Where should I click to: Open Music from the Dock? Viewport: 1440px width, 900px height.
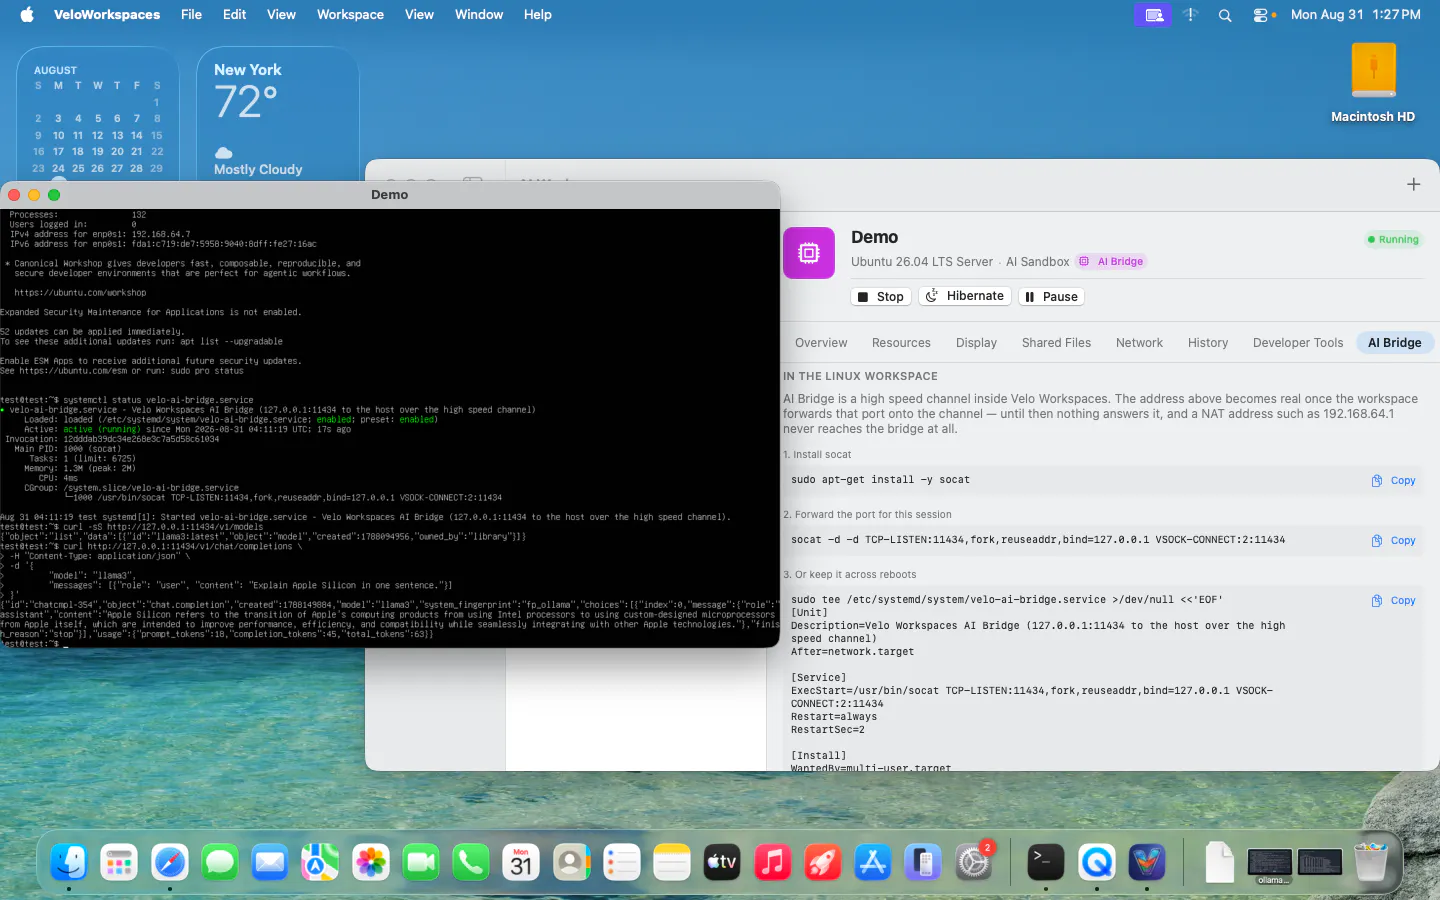pos(773,862)
